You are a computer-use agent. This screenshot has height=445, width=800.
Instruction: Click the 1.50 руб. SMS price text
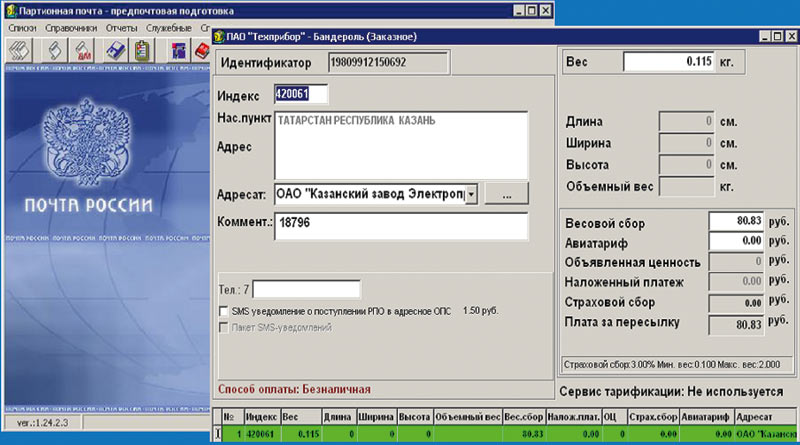480,311
